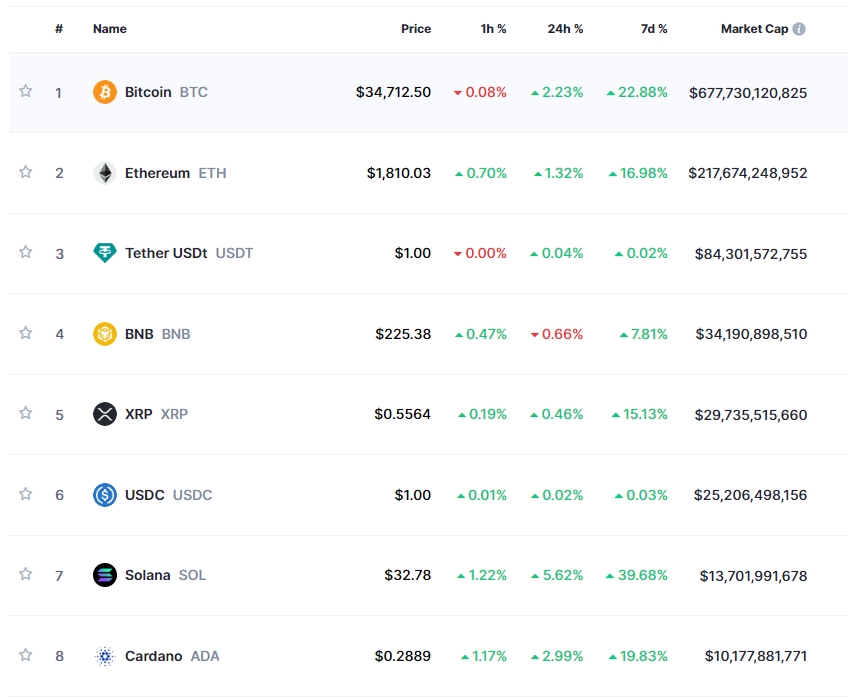Open the Tether USDt name link
This screenshot has height=699, width=848.
click(166, 253)
